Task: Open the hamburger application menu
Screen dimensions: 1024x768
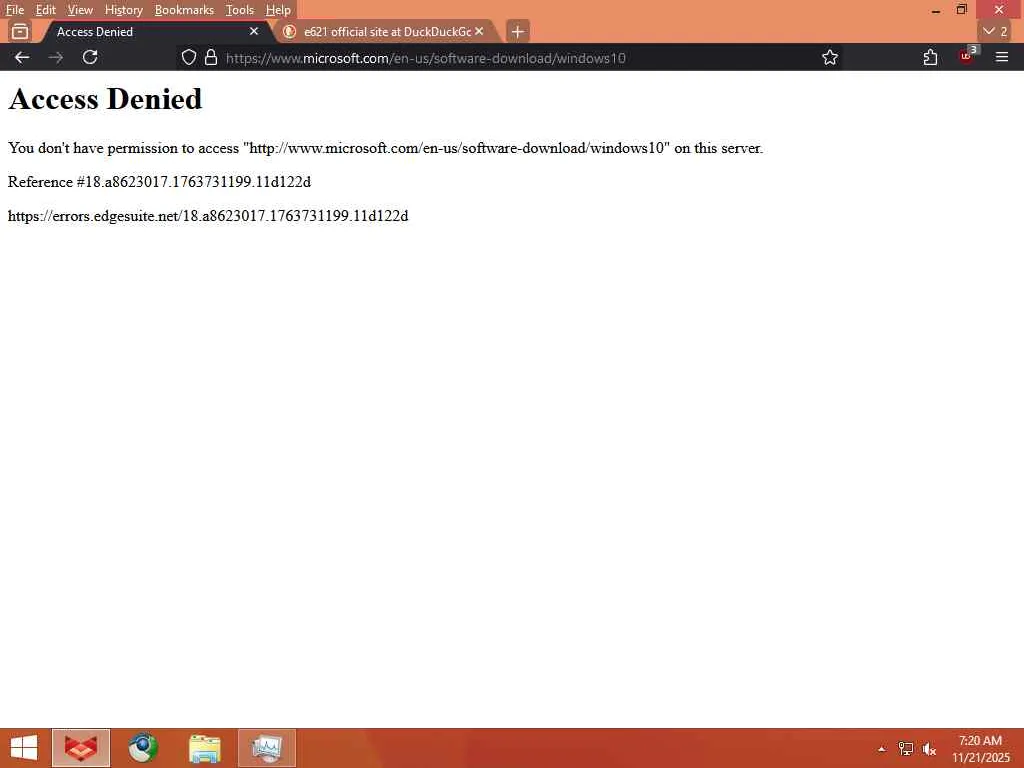Action: (1002, 57)
